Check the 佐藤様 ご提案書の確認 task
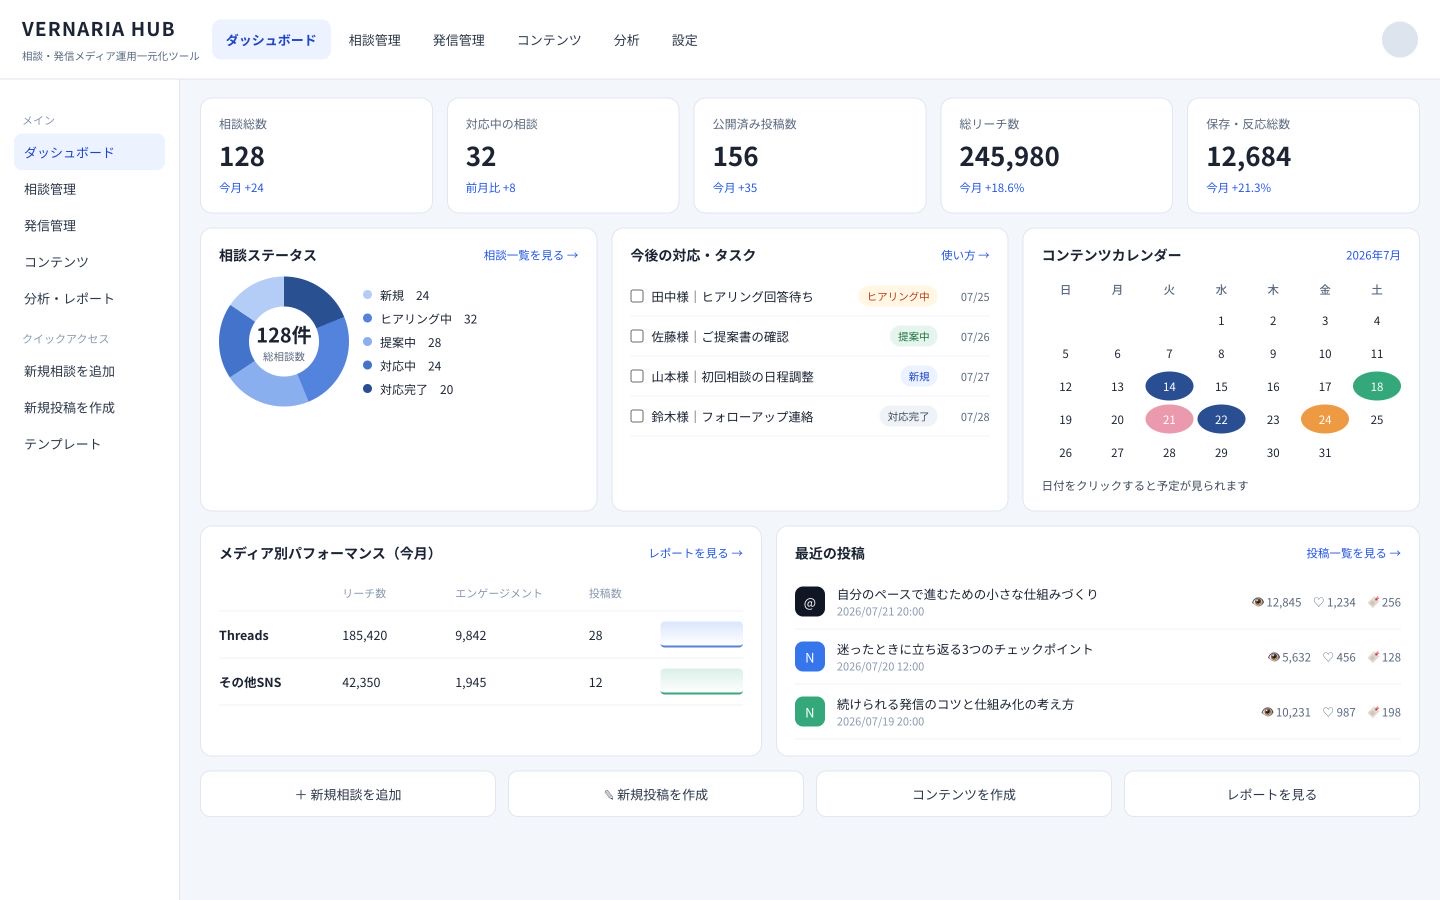The image size is (1440, 900). pyautogui.click(x=637, y=336)
